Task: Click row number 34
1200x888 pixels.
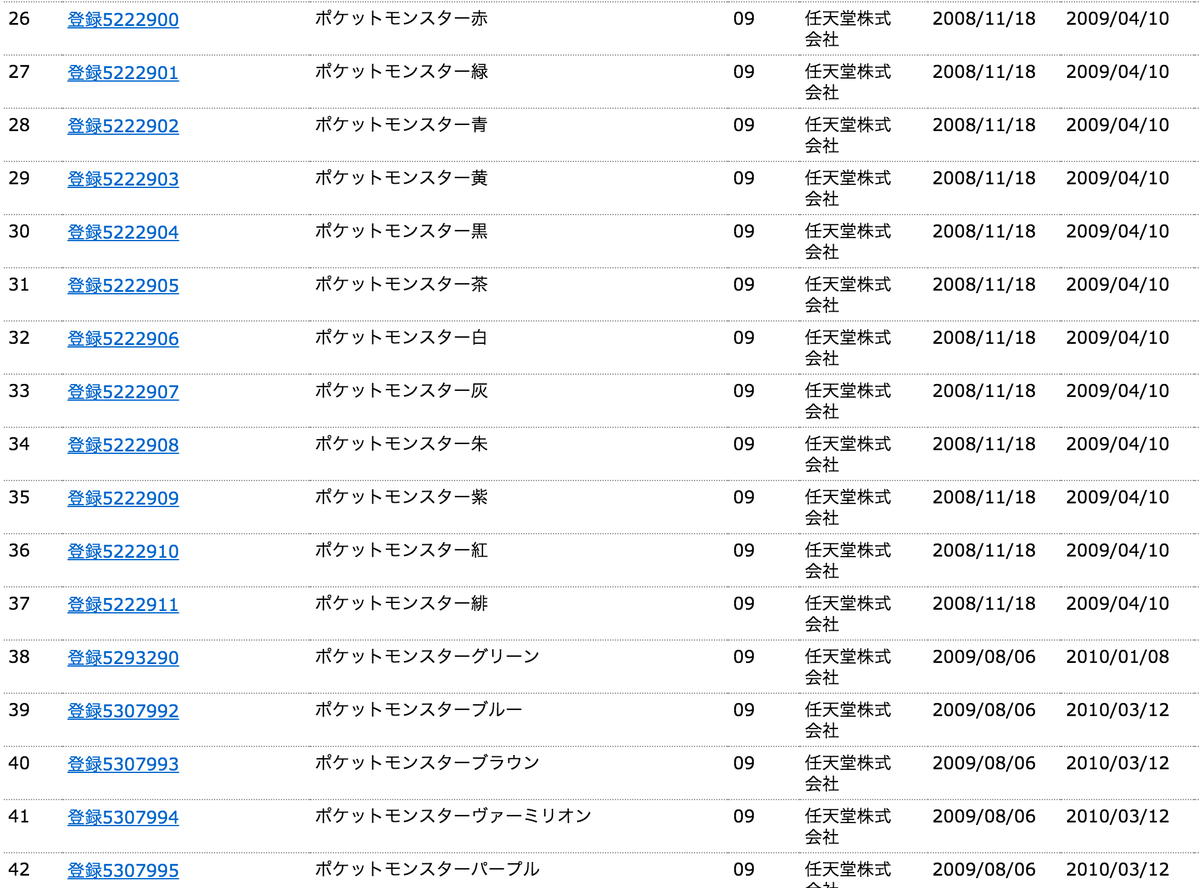Action: 19,443
